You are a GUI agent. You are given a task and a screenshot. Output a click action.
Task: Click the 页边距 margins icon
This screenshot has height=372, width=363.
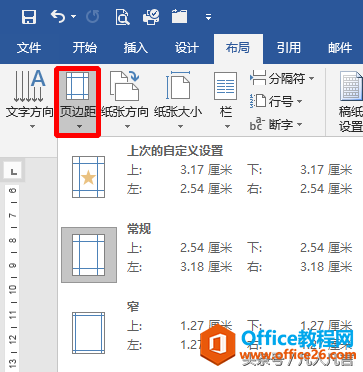click(78, 86)
